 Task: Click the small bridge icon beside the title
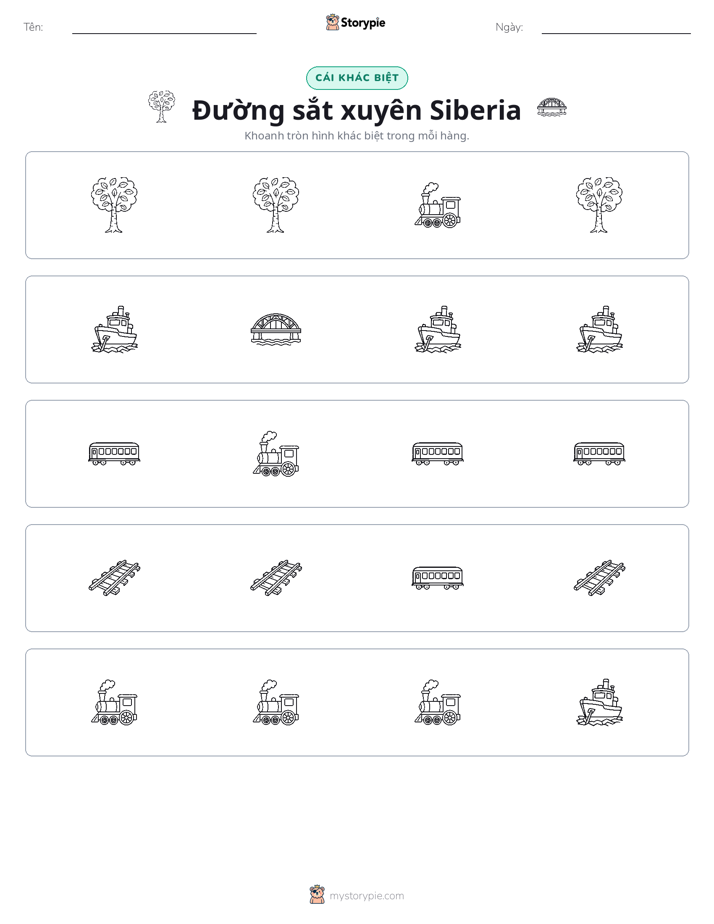tap(552, 107)
